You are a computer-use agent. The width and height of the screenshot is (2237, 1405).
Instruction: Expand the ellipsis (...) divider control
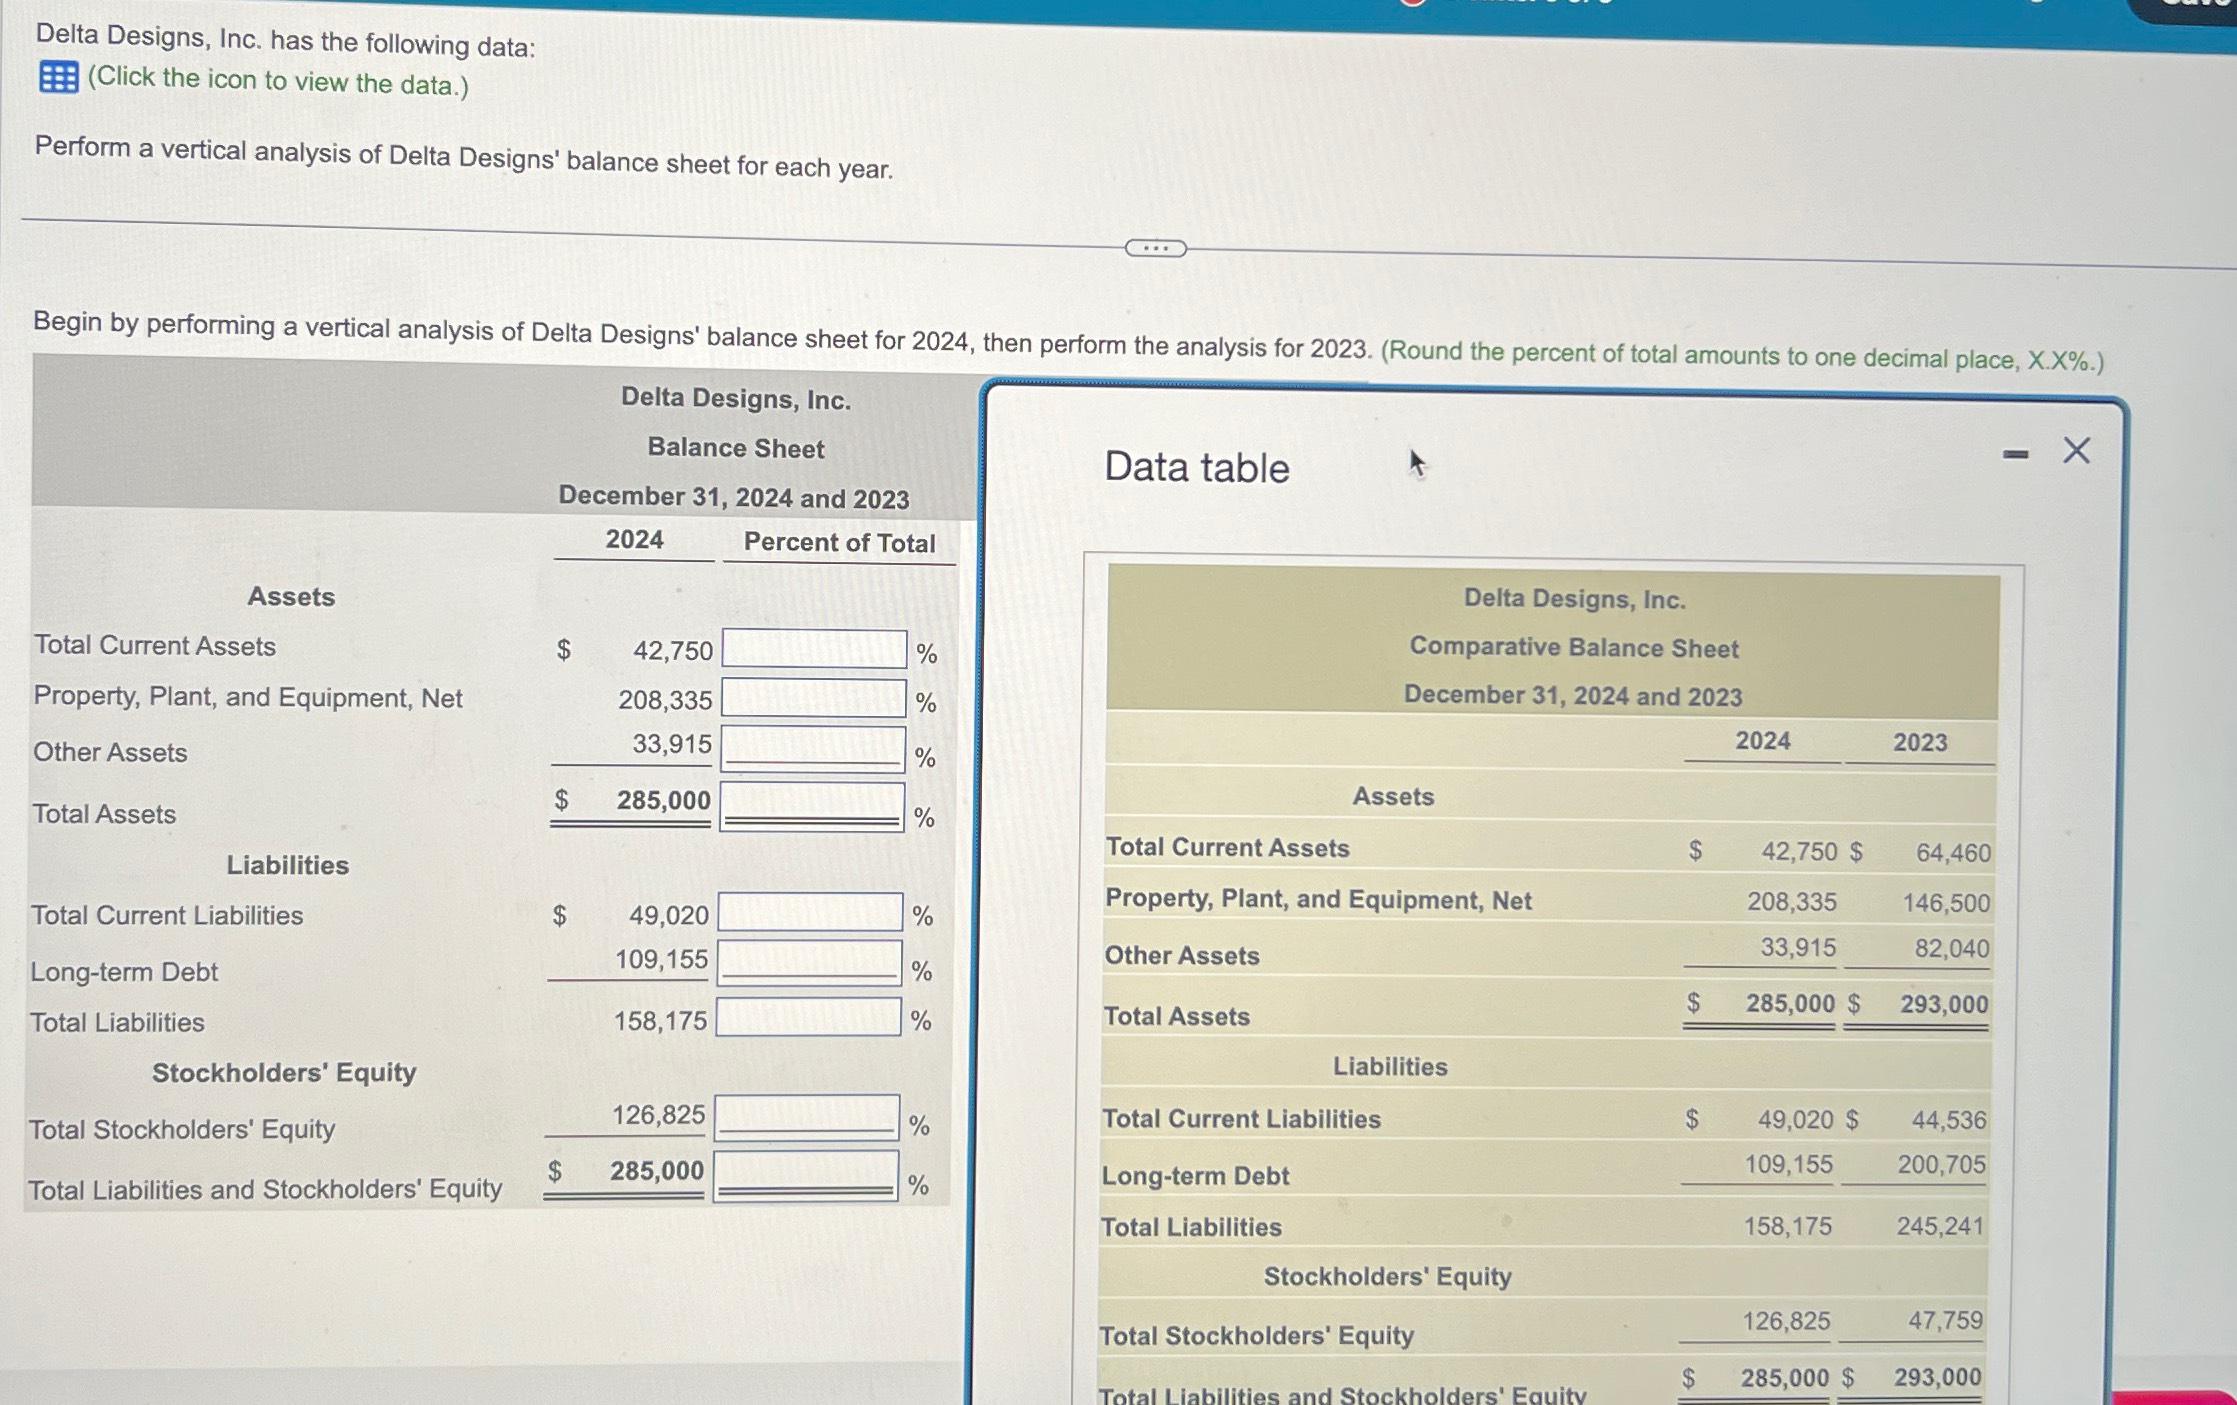[x=1155, y=248]
